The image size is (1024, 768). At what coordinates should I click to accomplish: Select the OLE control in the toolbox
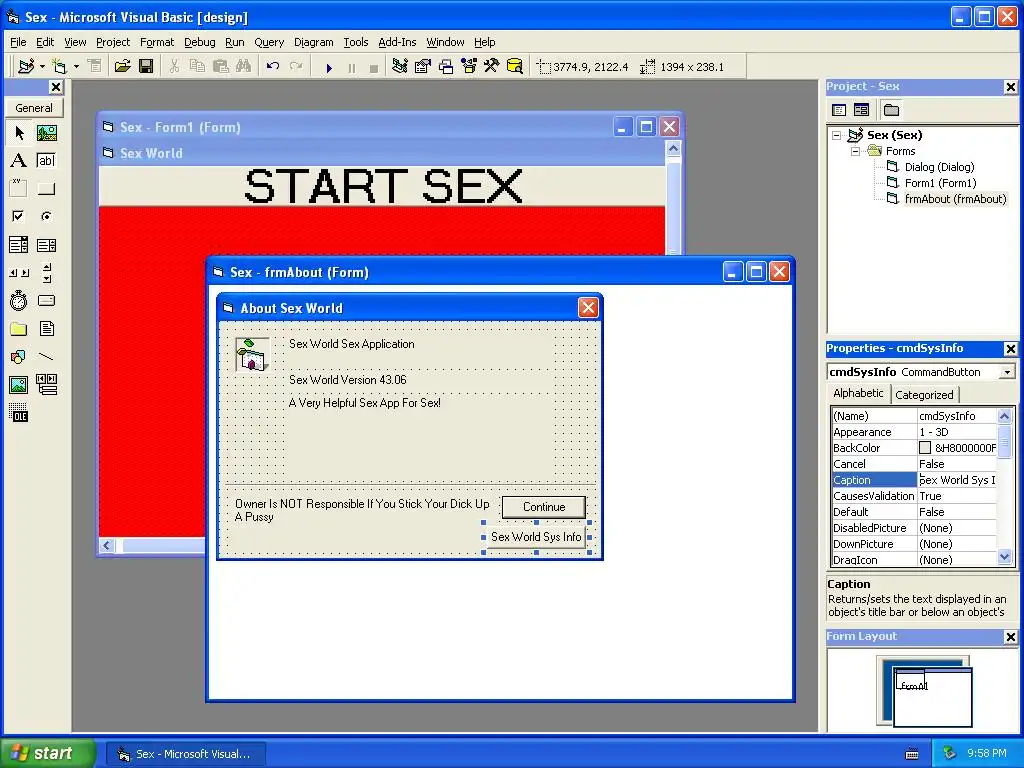19,413
